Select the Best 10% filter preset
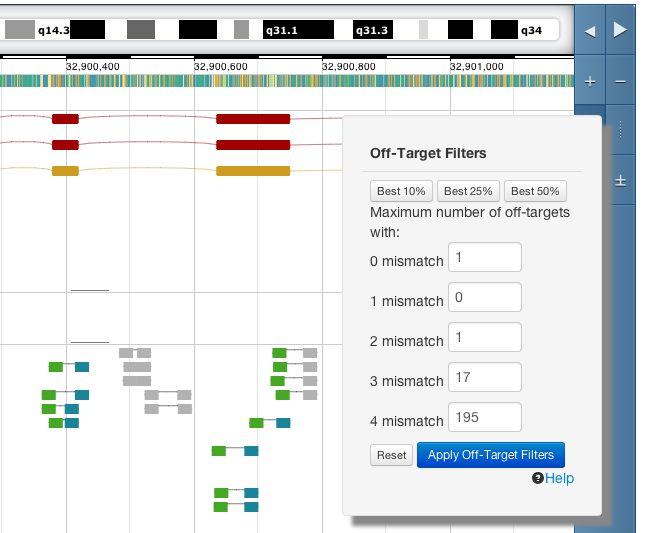This screenshot has width=647, height=533. click(x=401, y=191)
